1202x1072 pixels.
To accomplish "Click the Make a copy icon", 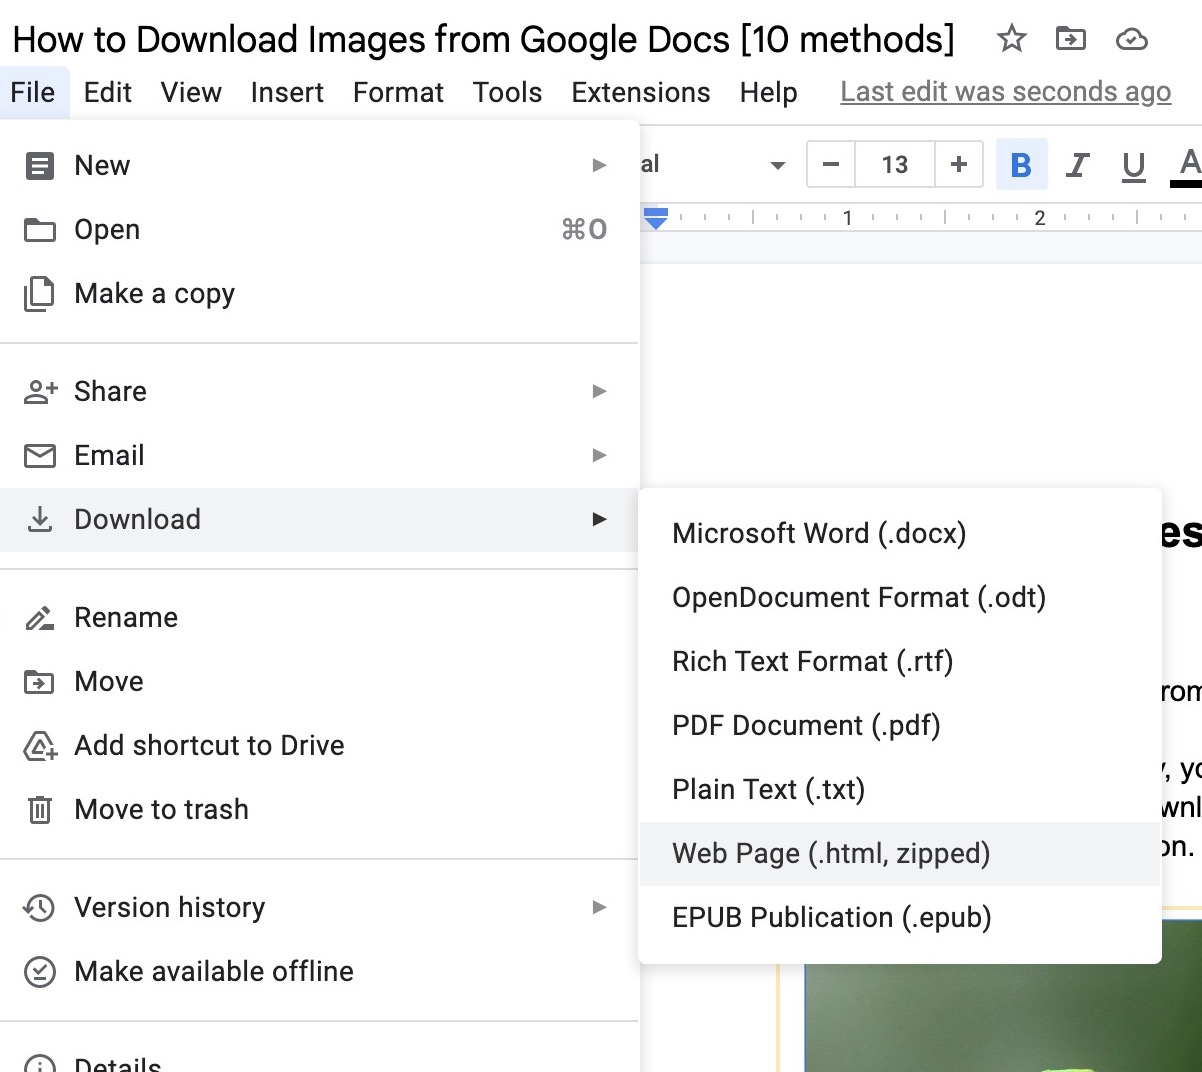I will (x=40, y=293).
